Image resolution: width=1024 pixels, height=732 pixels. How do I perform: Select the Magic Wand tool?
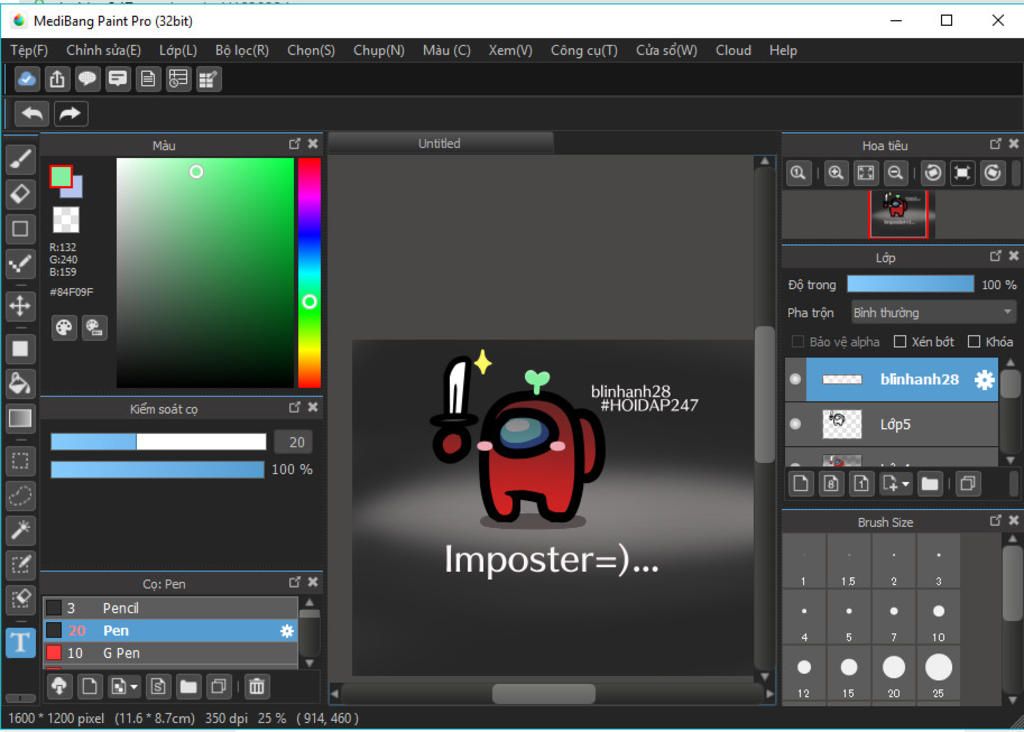pos(20,530)
